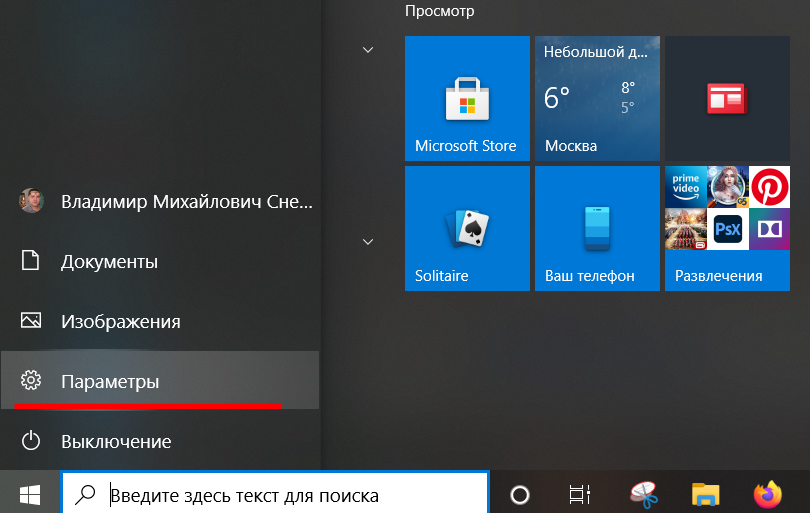Collapse the upper tile group chevron
Screen dimensions: 810x513
tap(368, 50)
